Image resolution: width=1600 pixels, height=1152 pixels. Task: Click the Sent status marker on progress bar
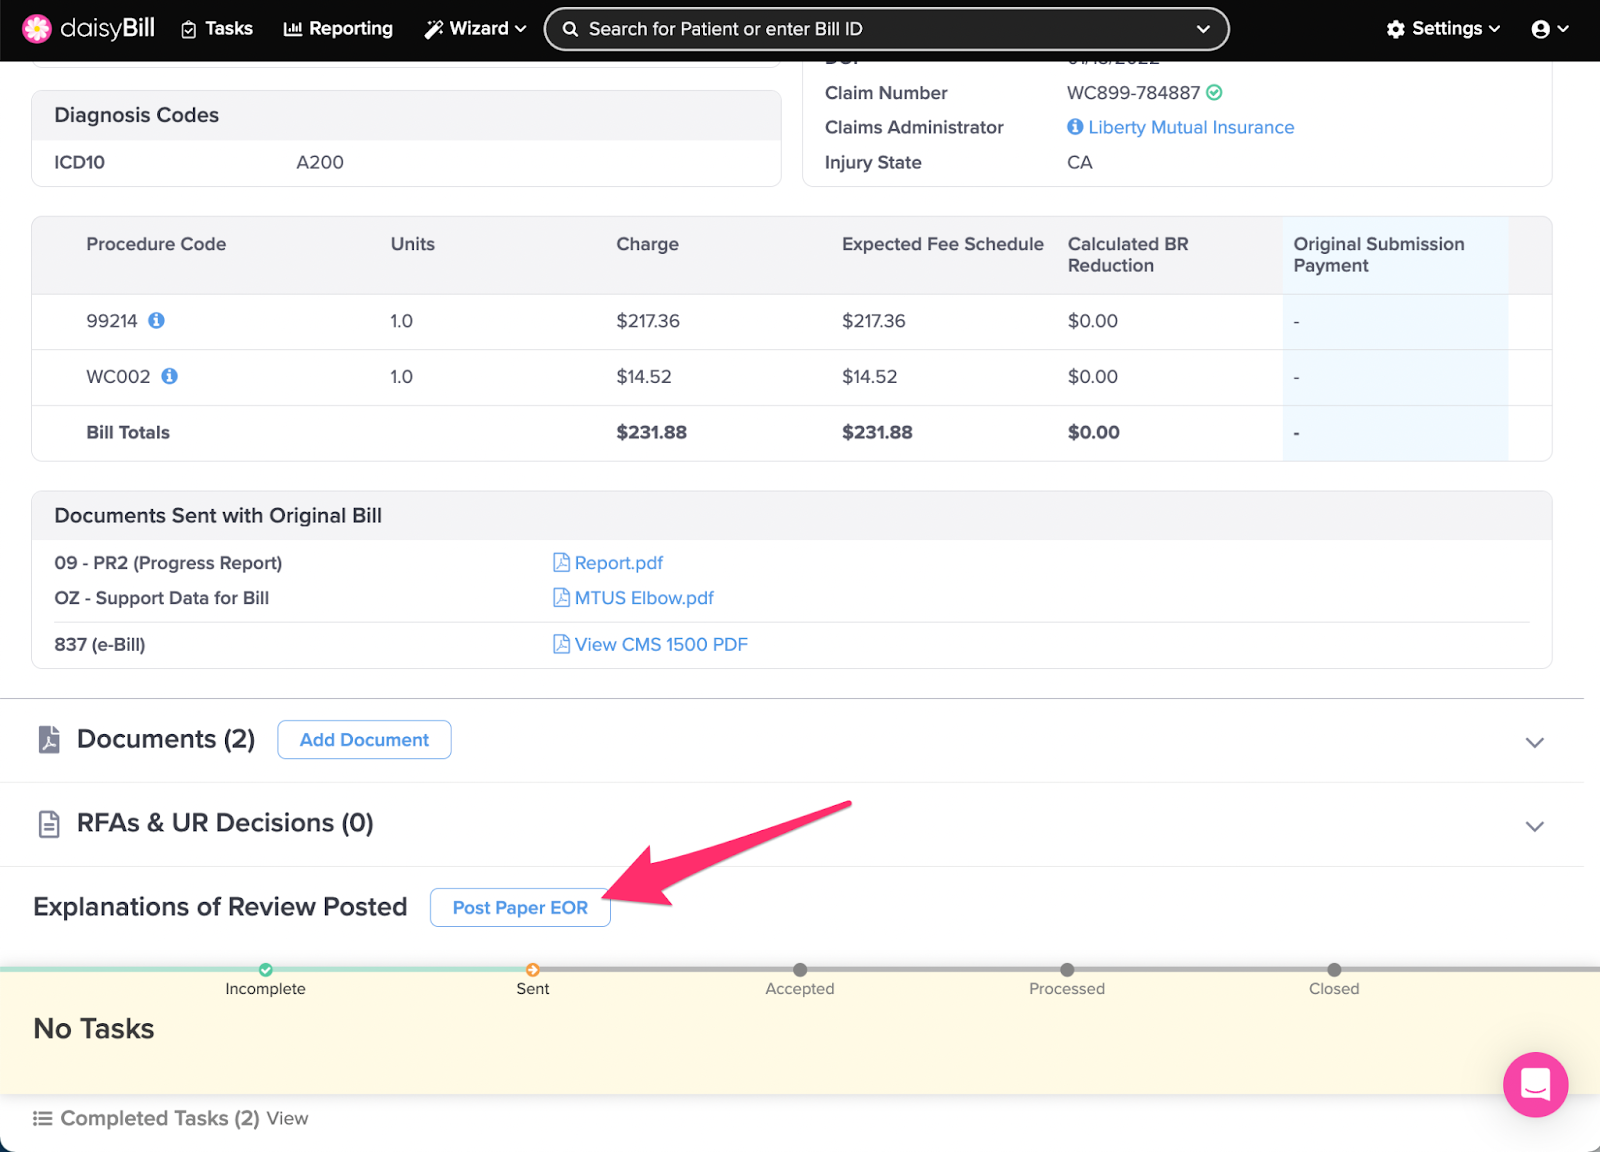[x=533, y=970]
